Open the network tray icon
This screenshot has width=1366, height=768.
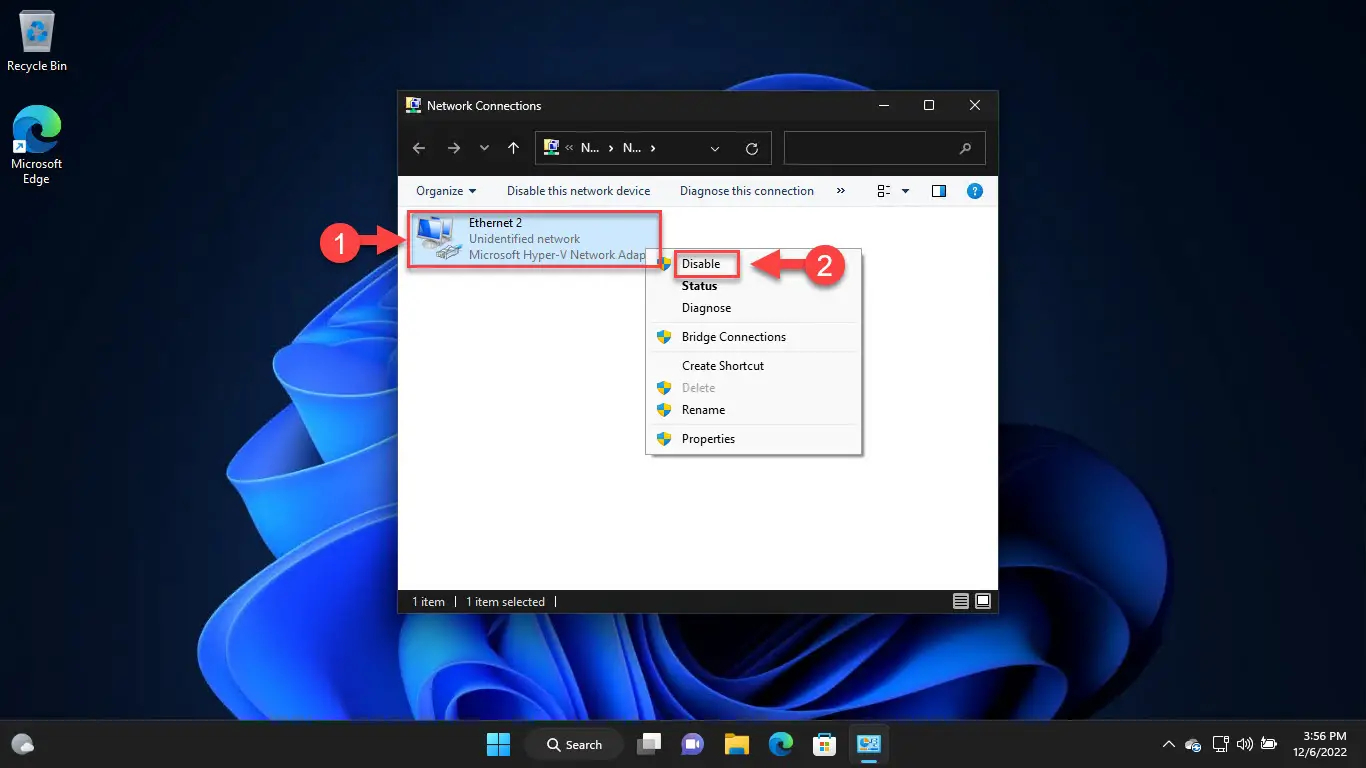(1220, 744)
